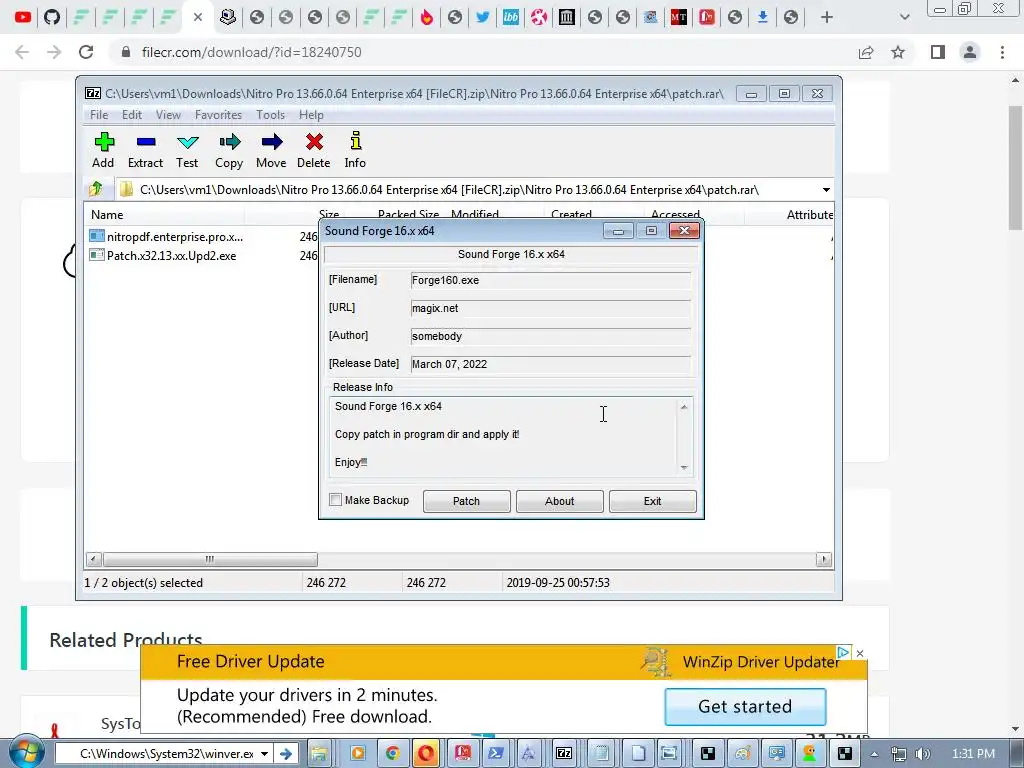Viewport: 1024px width, 768px height.
Task: Switch to the Twitter browser tab
Action: click(483, 17)
